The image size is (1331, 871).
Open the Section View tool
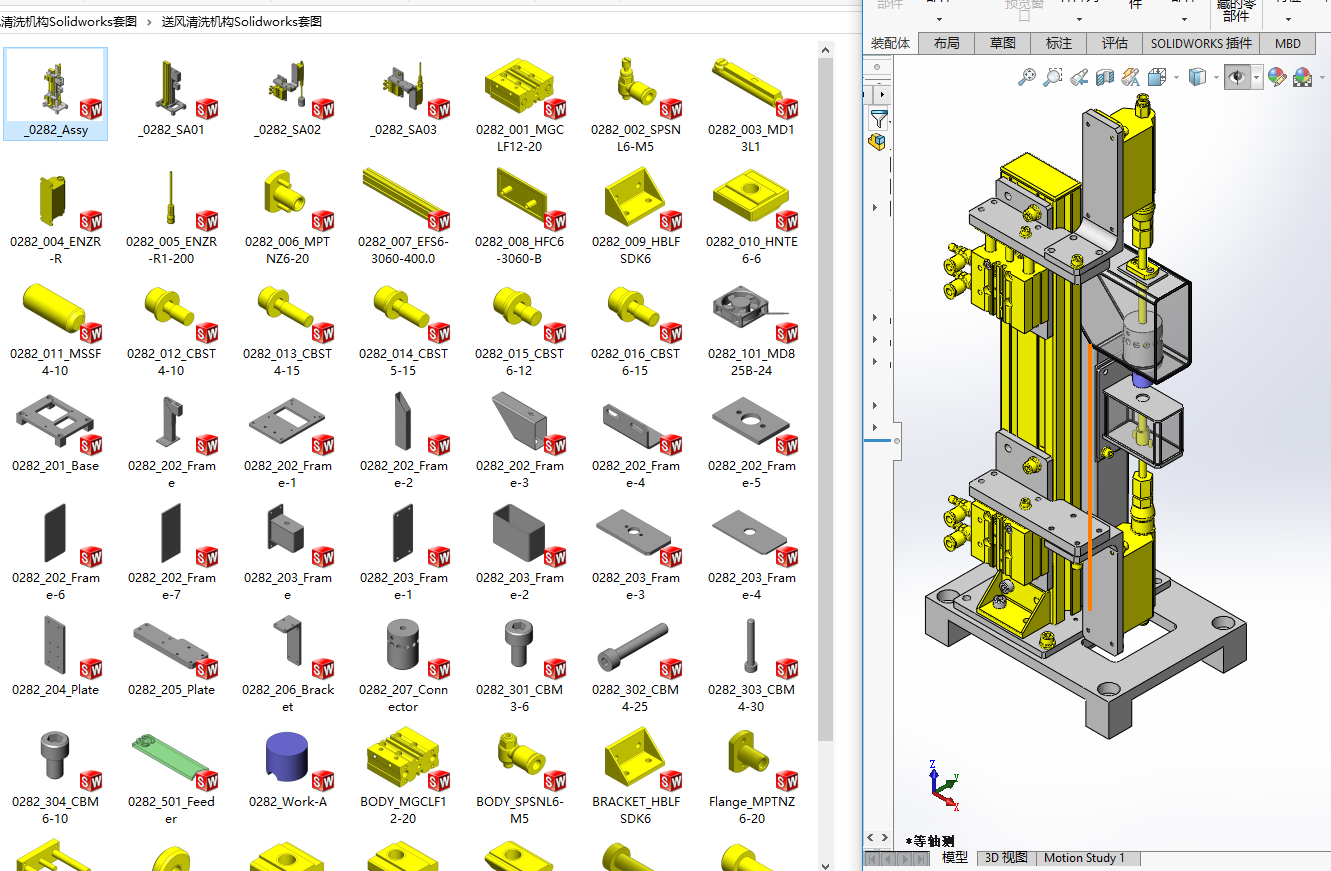pyautogui.click(x=1106, y=77)
